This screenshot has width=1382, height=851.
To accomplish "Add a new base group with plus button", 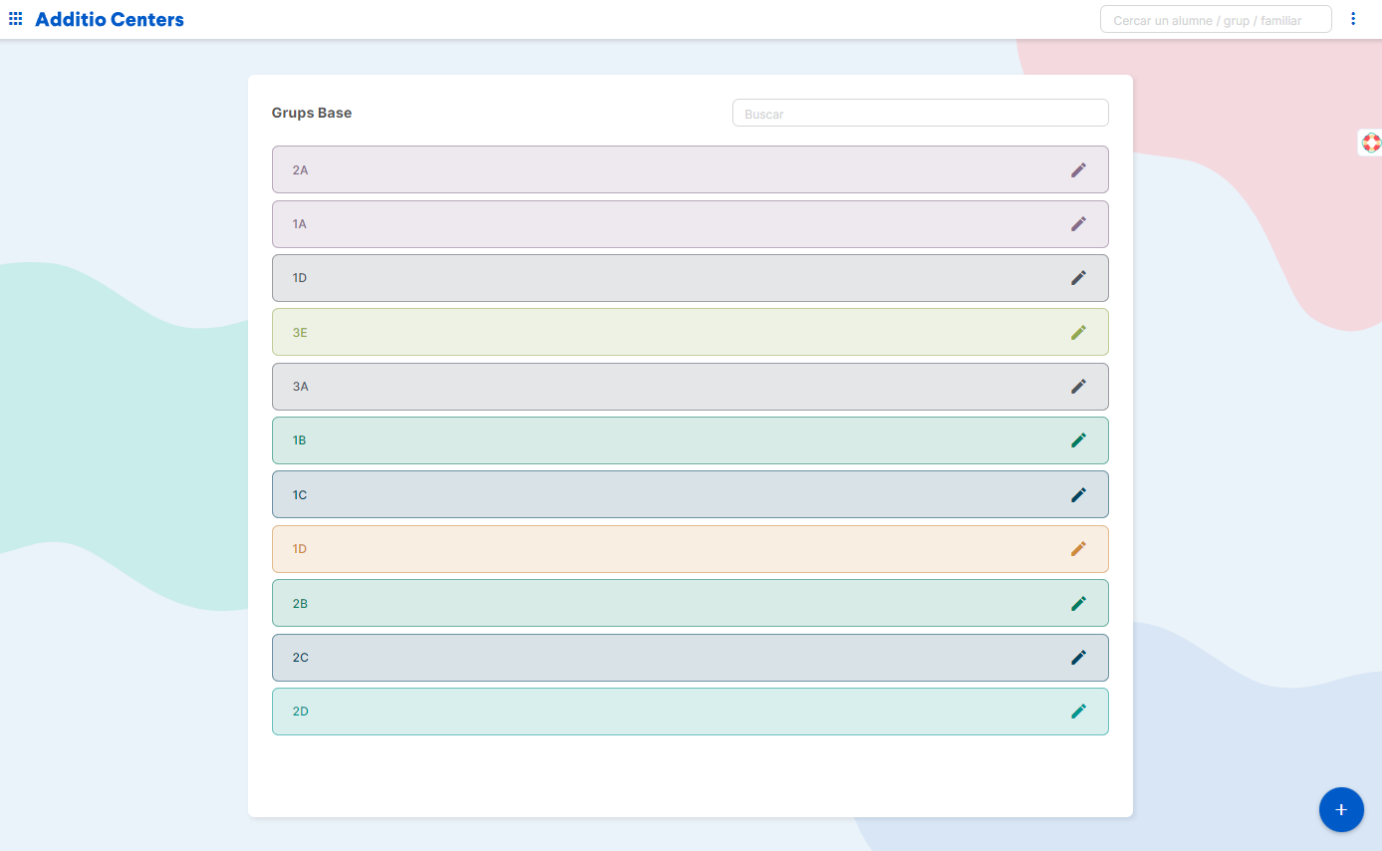I will 1341,809.
